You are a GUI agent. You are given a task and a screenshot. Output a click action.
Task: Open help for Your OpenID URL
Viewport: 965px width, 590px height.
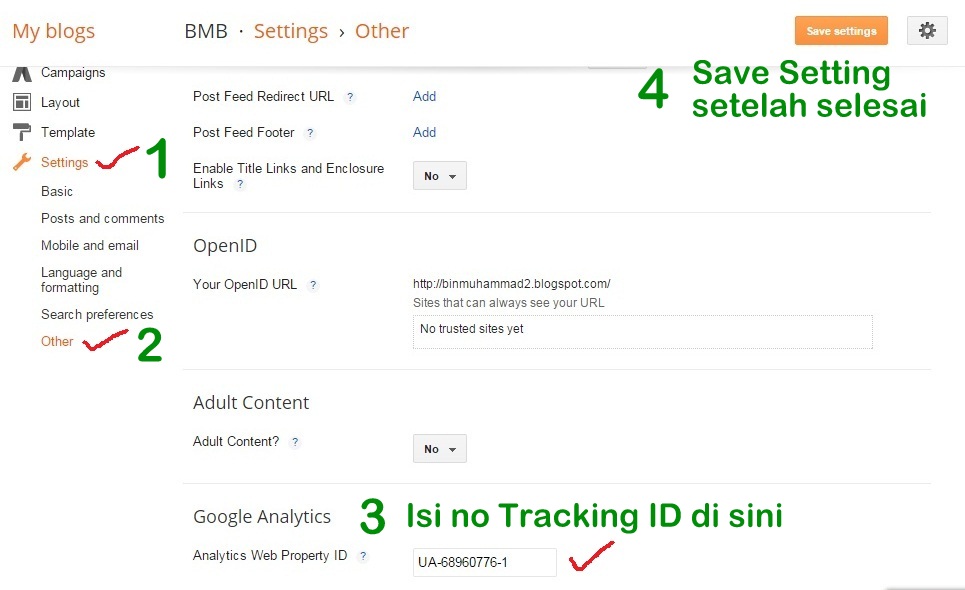(313, 285)
